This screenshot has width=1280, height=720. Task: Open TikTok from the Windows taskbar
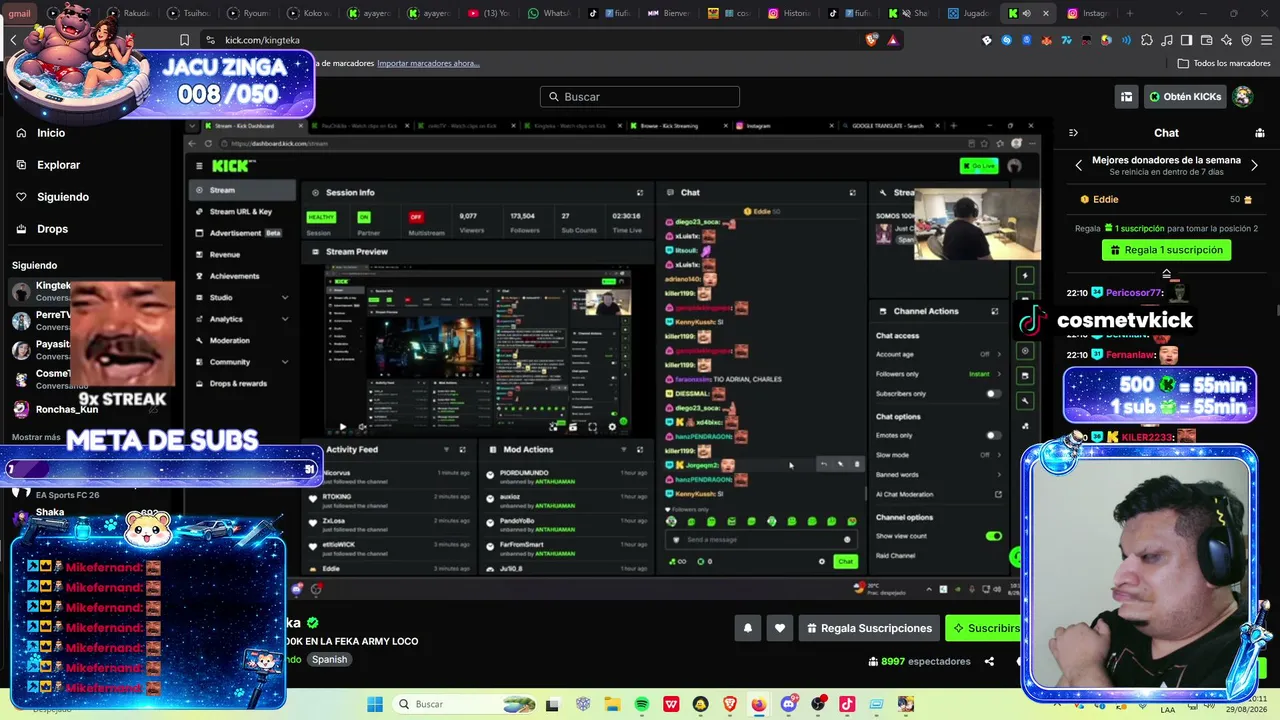coord(847,704)
